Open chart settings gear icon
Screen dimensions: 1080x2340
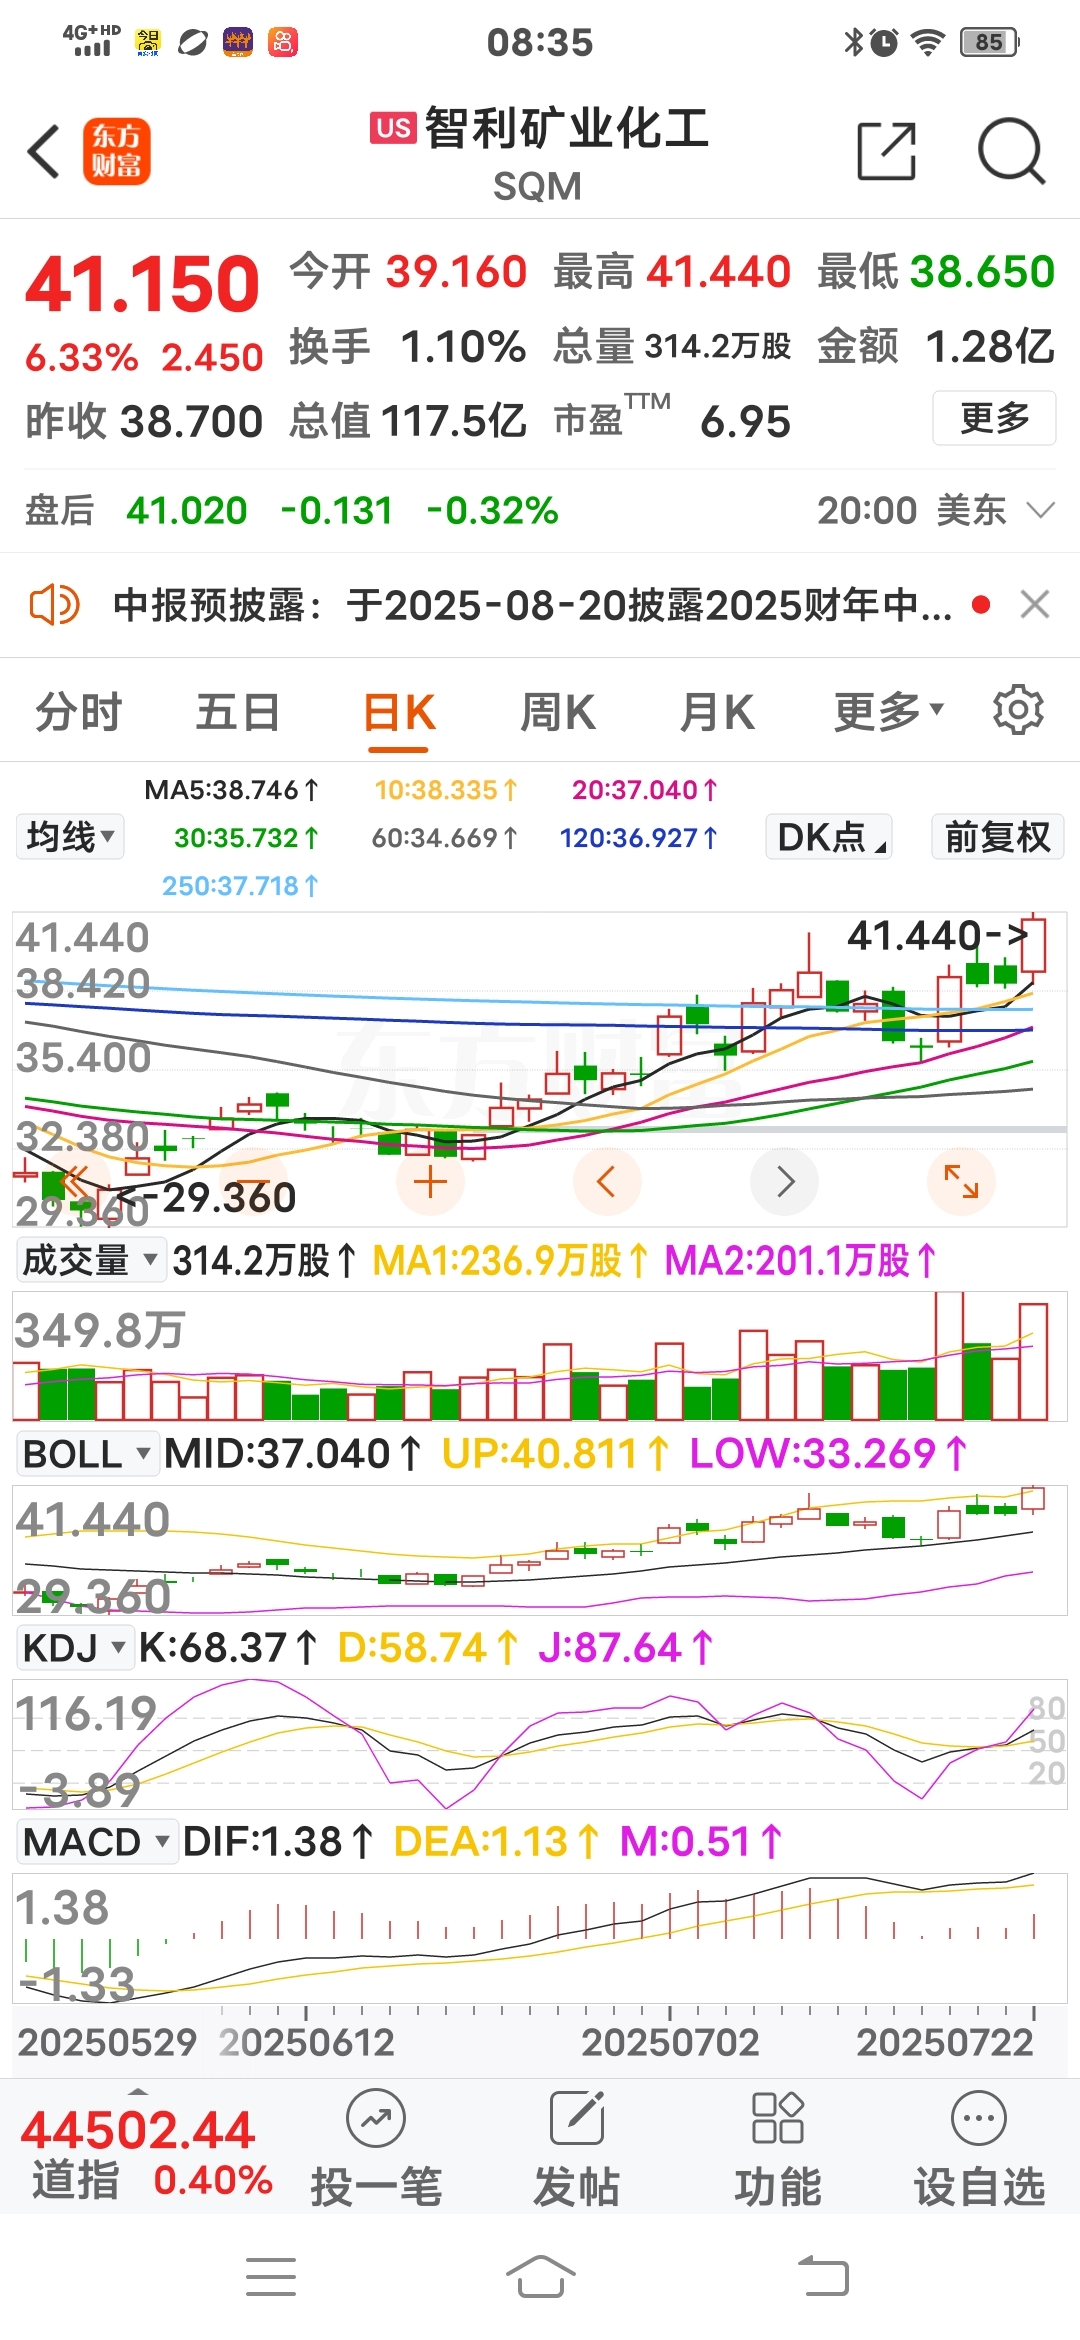pos(1018,710)
